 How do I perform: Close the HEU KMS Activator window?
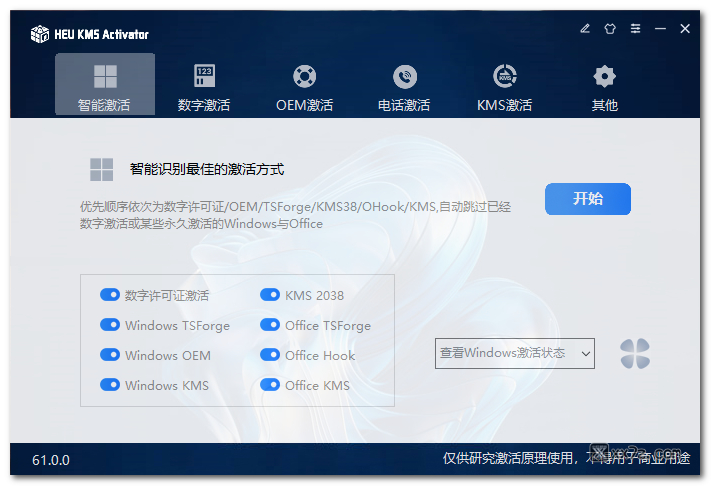click(685, 29)
